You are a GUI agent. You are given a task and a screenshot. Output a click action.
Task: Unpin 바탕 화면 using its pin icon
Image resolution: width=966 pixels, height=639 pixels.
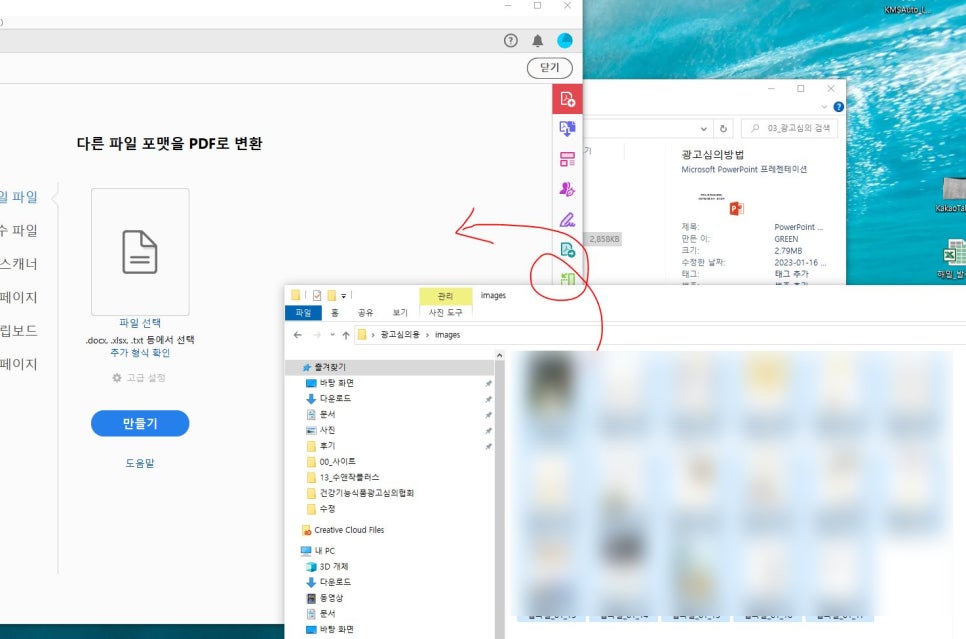click(x=488, y=383)
